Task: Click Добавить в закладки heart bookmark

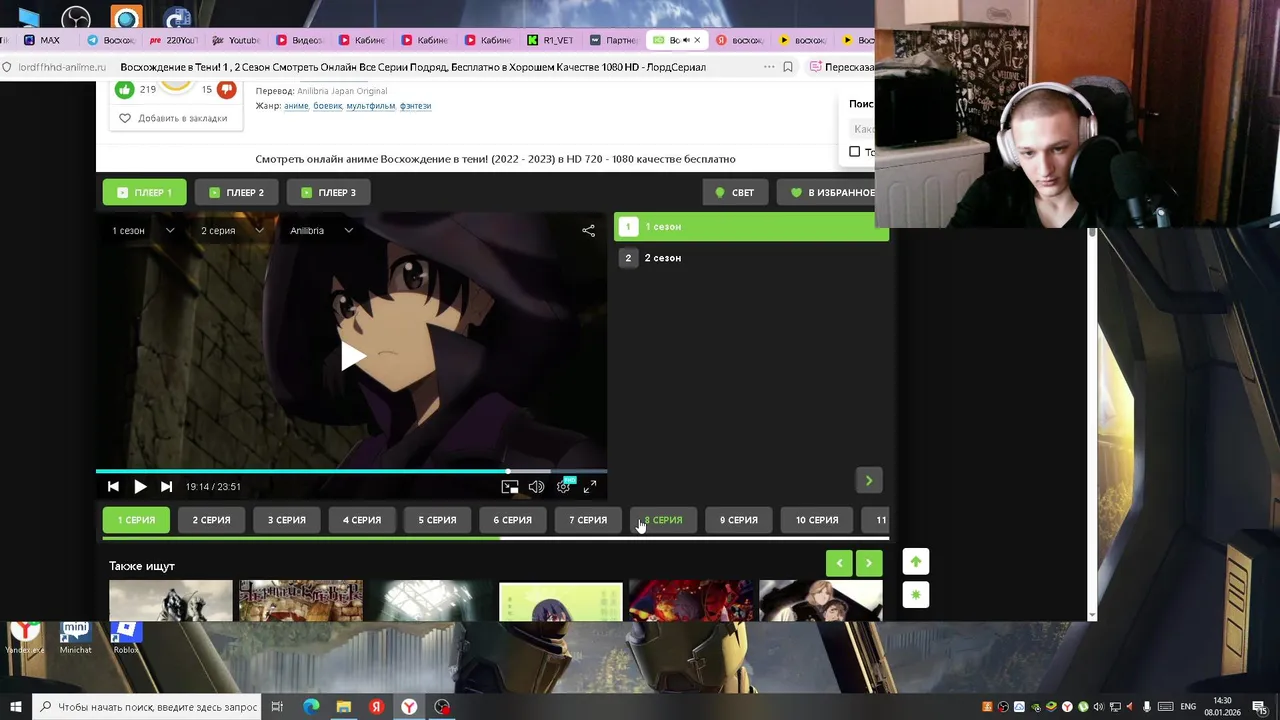Action: (173, 118)
